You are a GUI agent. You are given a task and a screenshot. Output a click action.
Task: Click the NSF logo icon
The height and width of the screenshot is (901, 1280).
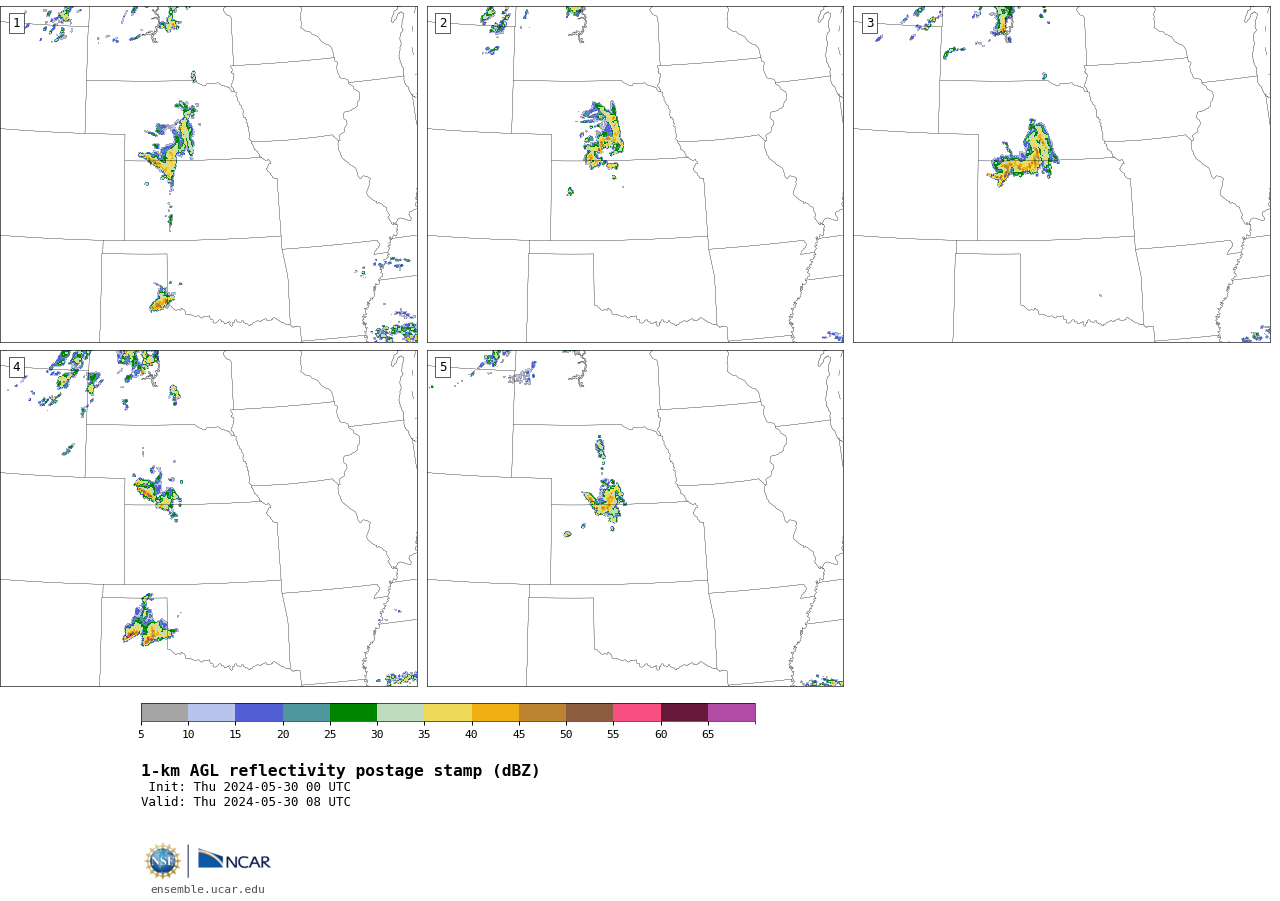tap(163, 861)
